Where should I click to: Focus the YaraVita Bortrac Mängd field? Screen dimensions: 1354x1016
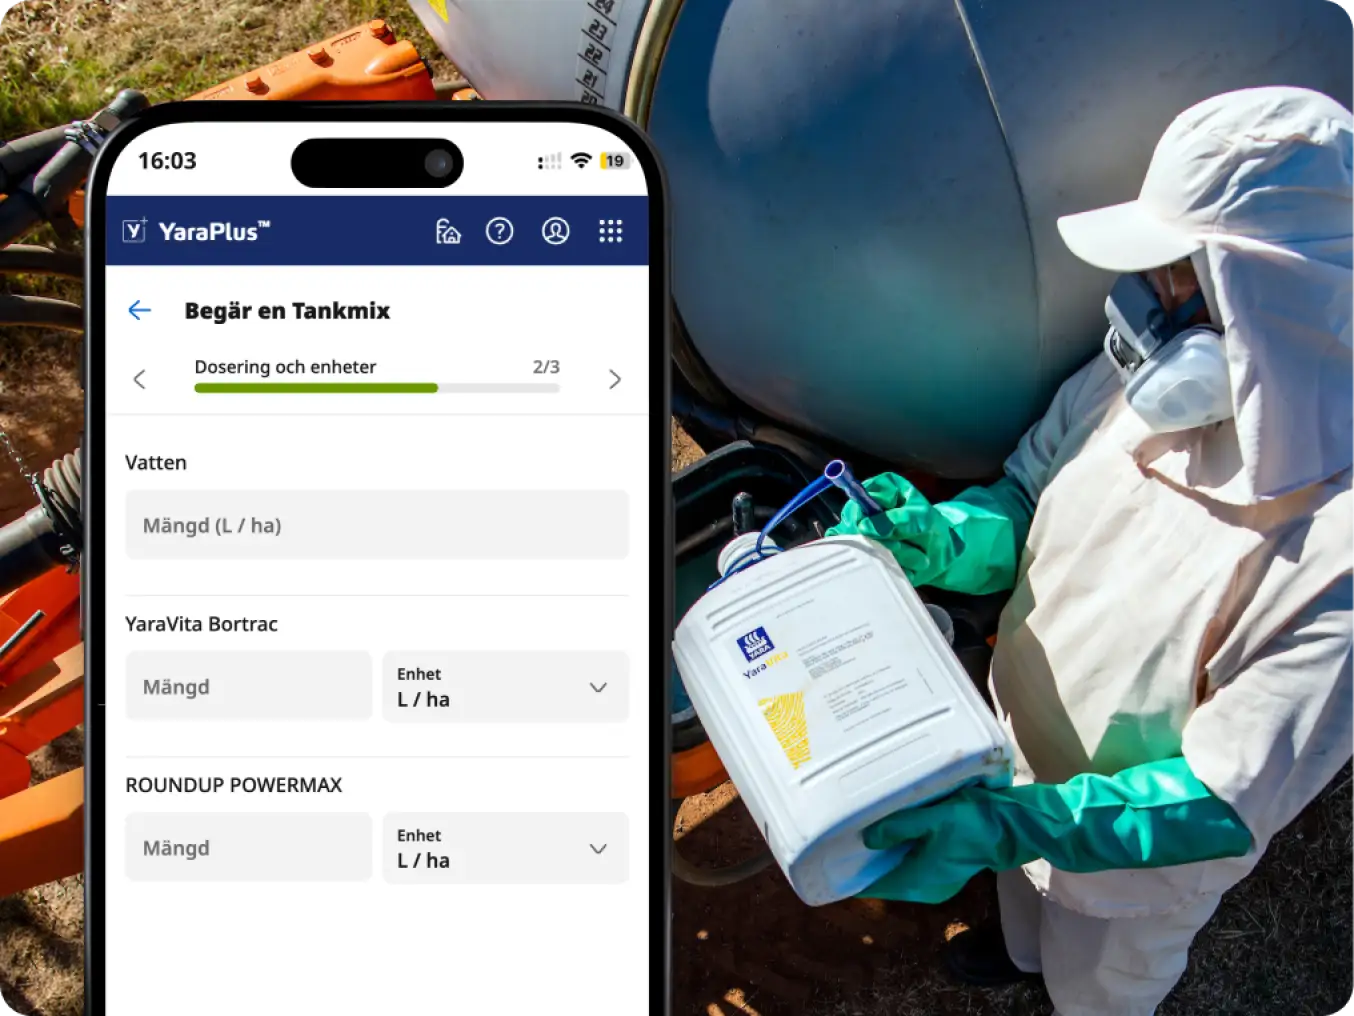click(x=249, y=687)
